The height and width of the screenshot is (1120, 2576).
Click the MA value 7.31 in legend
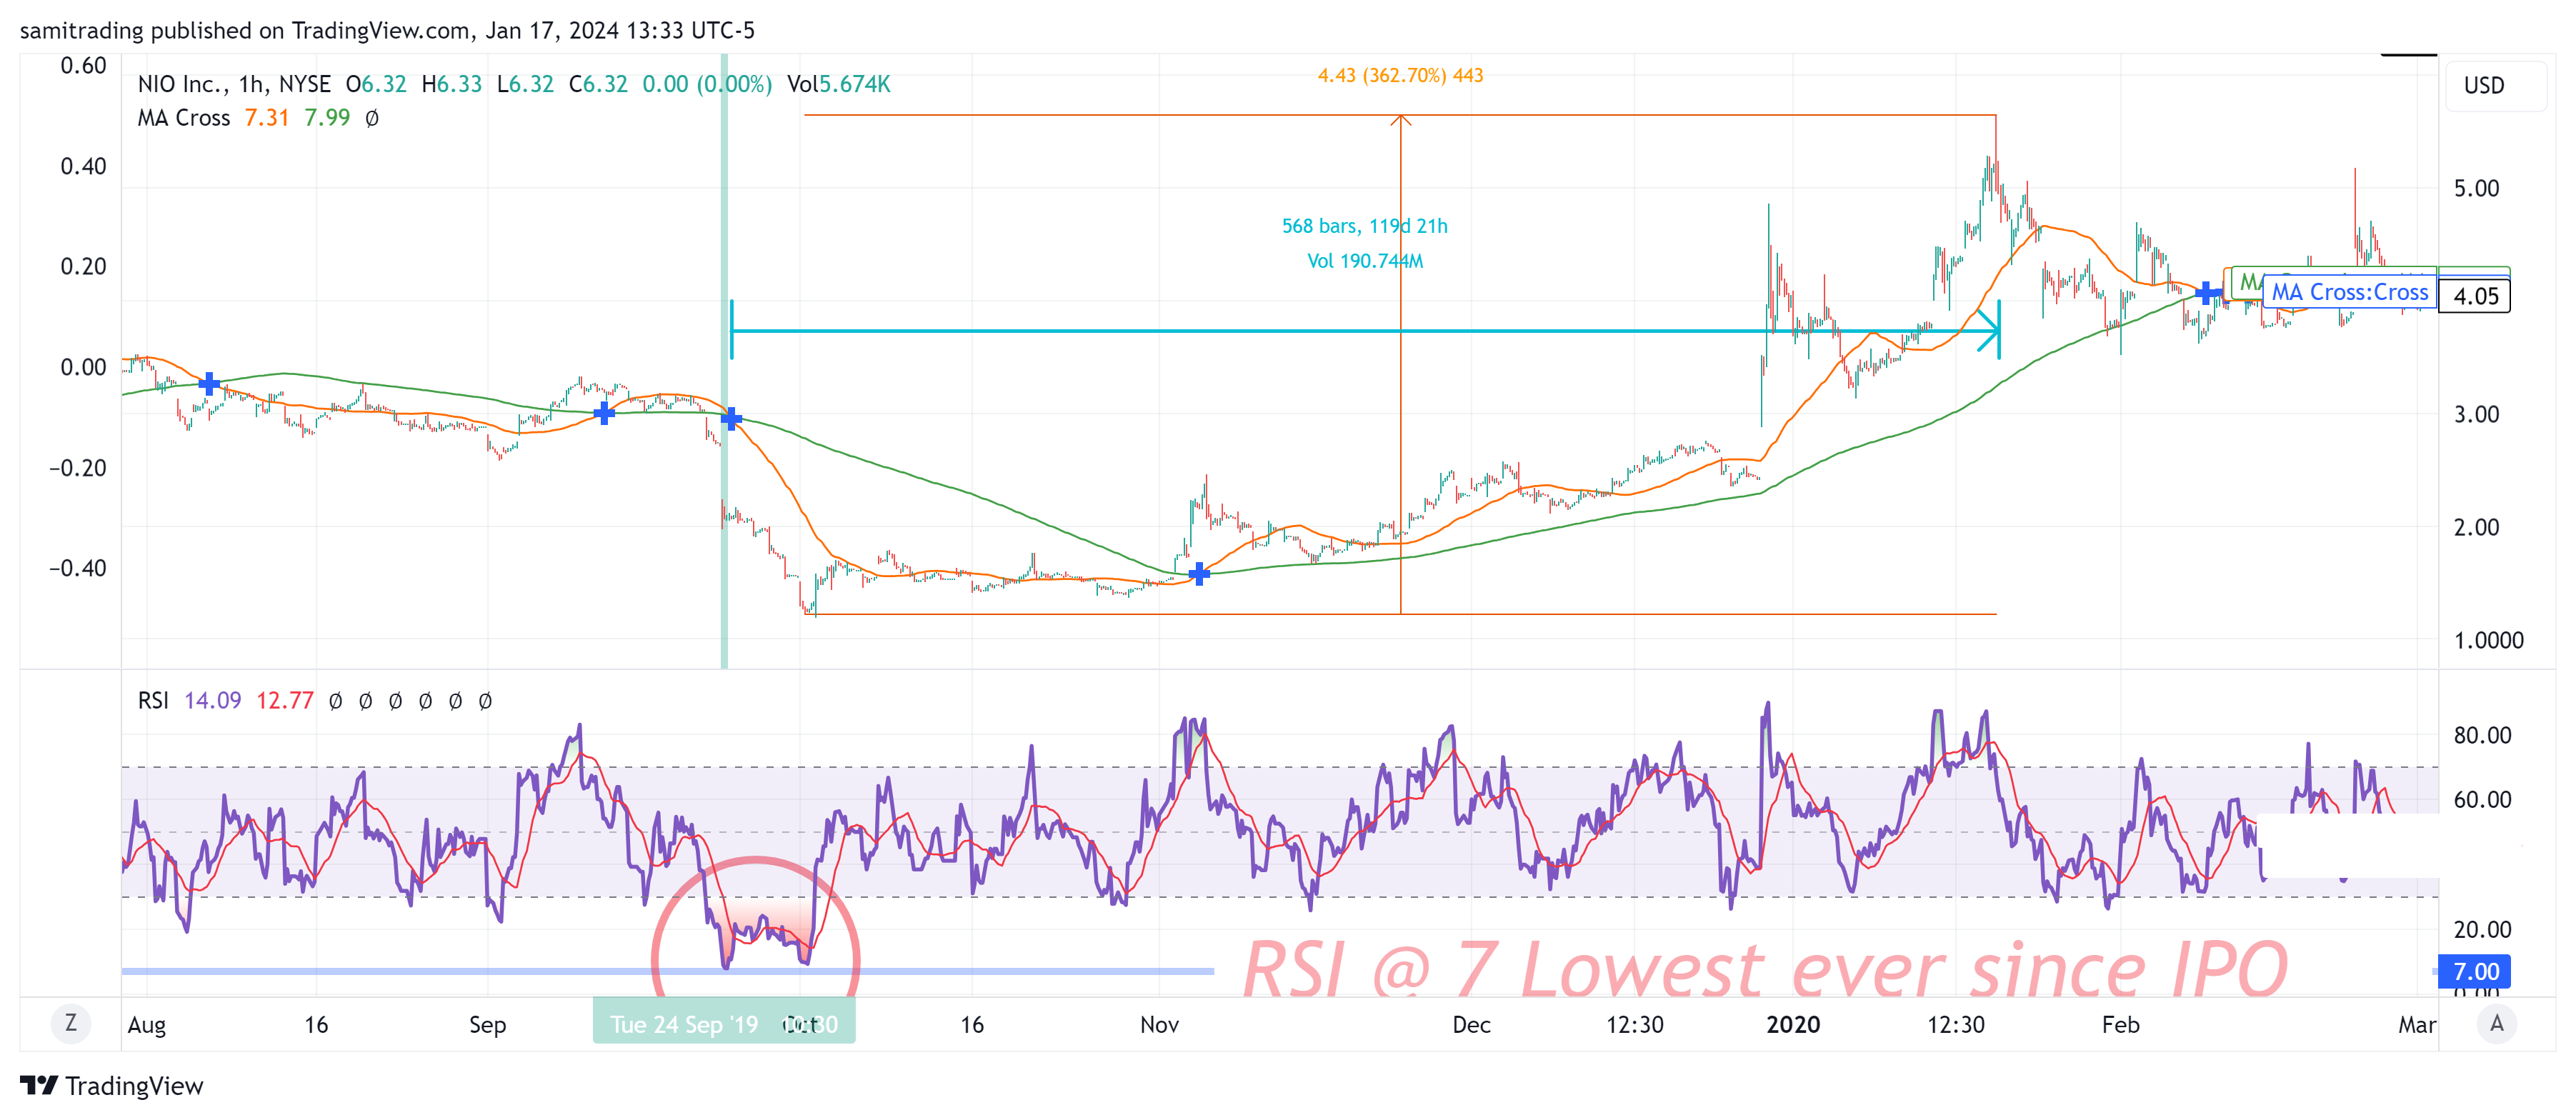point(267,118)
